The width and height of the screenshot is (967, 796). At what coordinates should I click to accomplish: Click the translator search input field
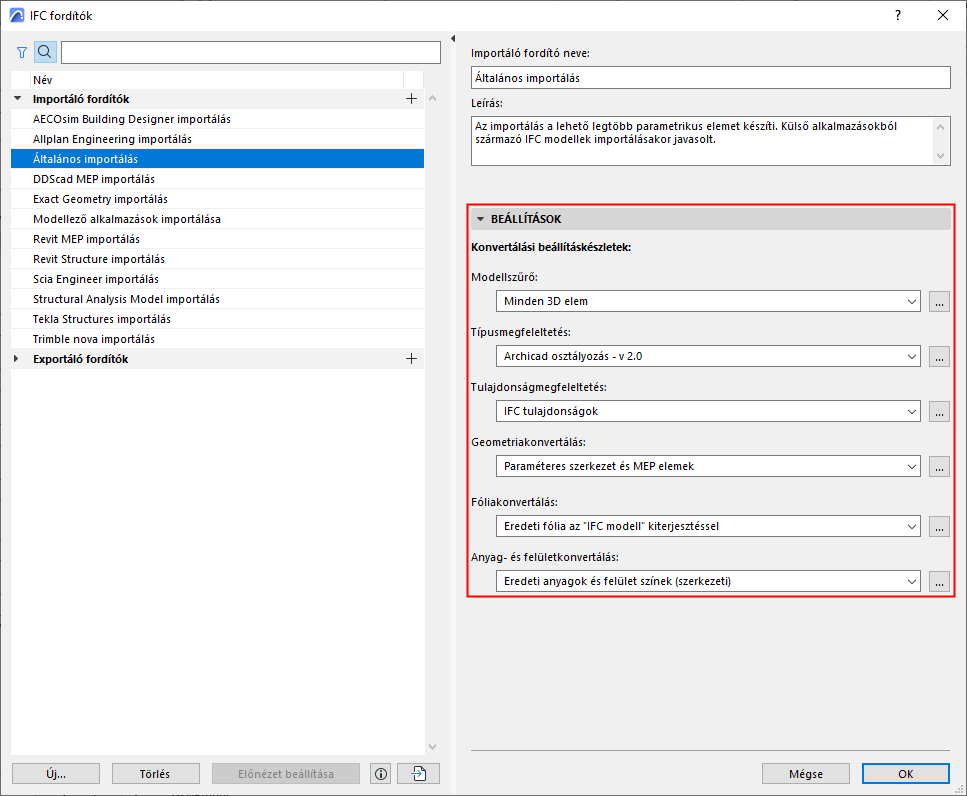(x=250, y=52)
